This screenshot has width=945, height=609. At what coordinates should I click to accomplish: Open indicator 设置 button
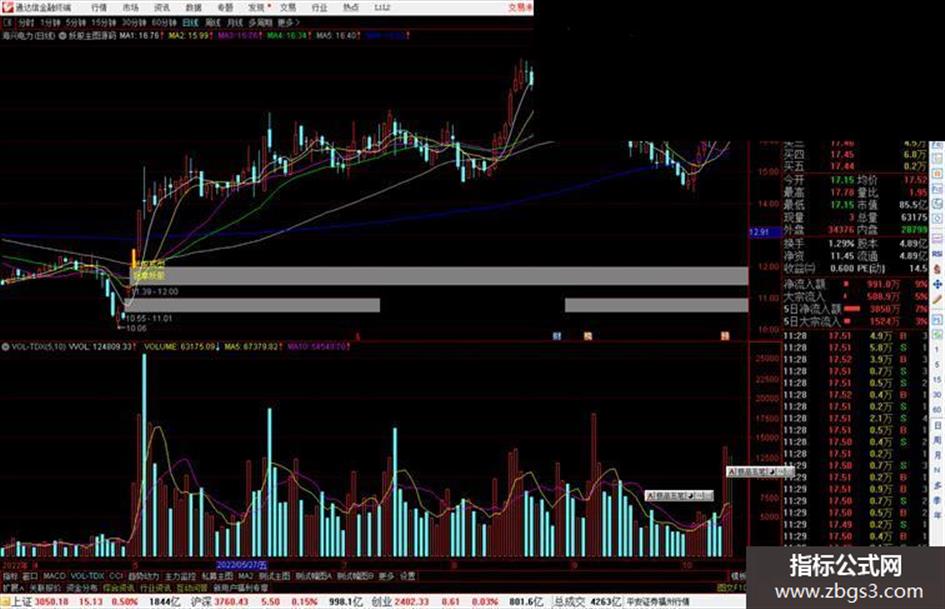(407, 576)
